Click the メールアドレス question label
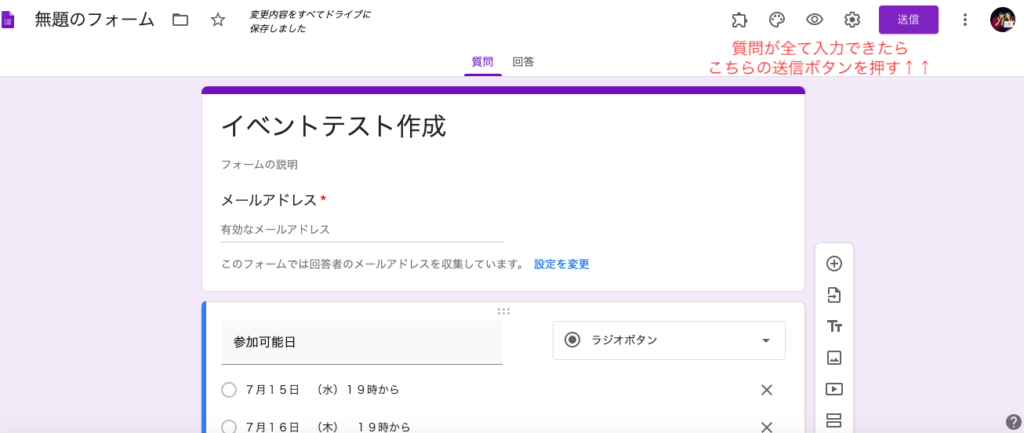Viewport: 1024px width, 433px height. tap(269, 200)
